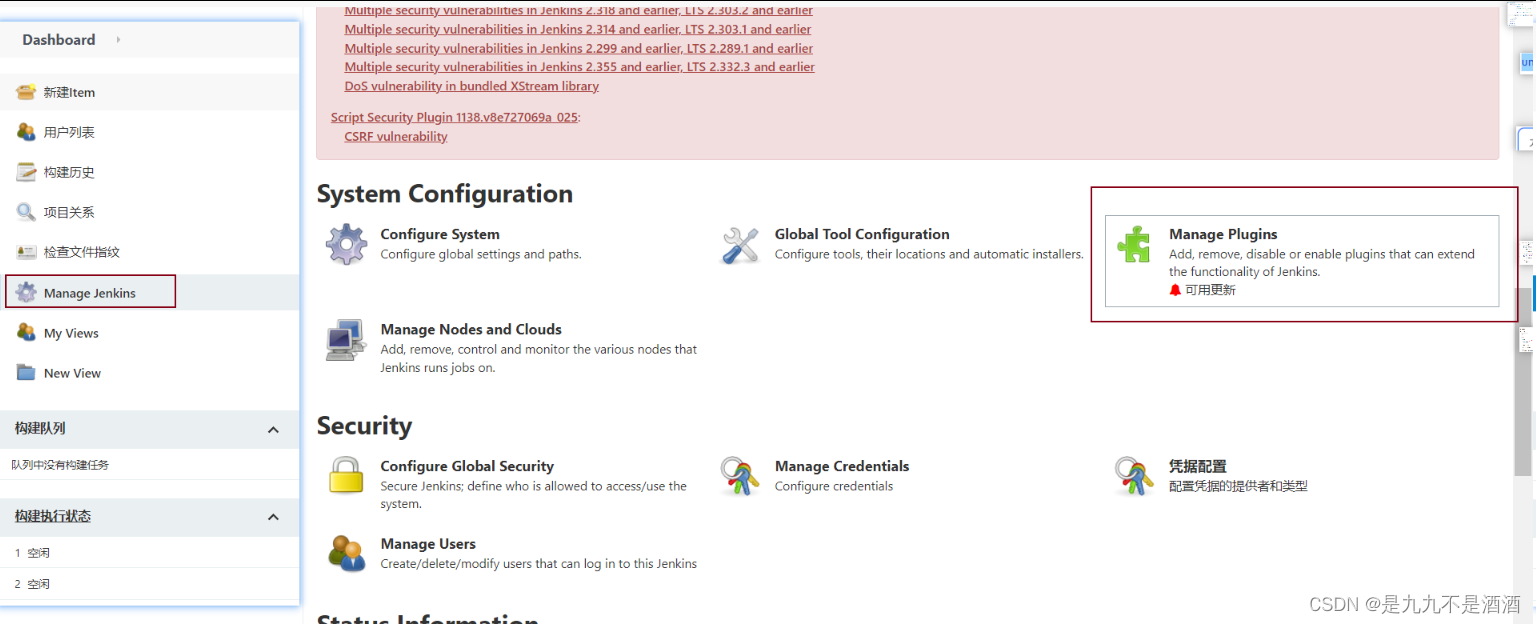The width and height of the screenshot is (1536, 624).
Task: Open the Global Tool Configuration wrench icon
Action: click(x=741, y=245)
